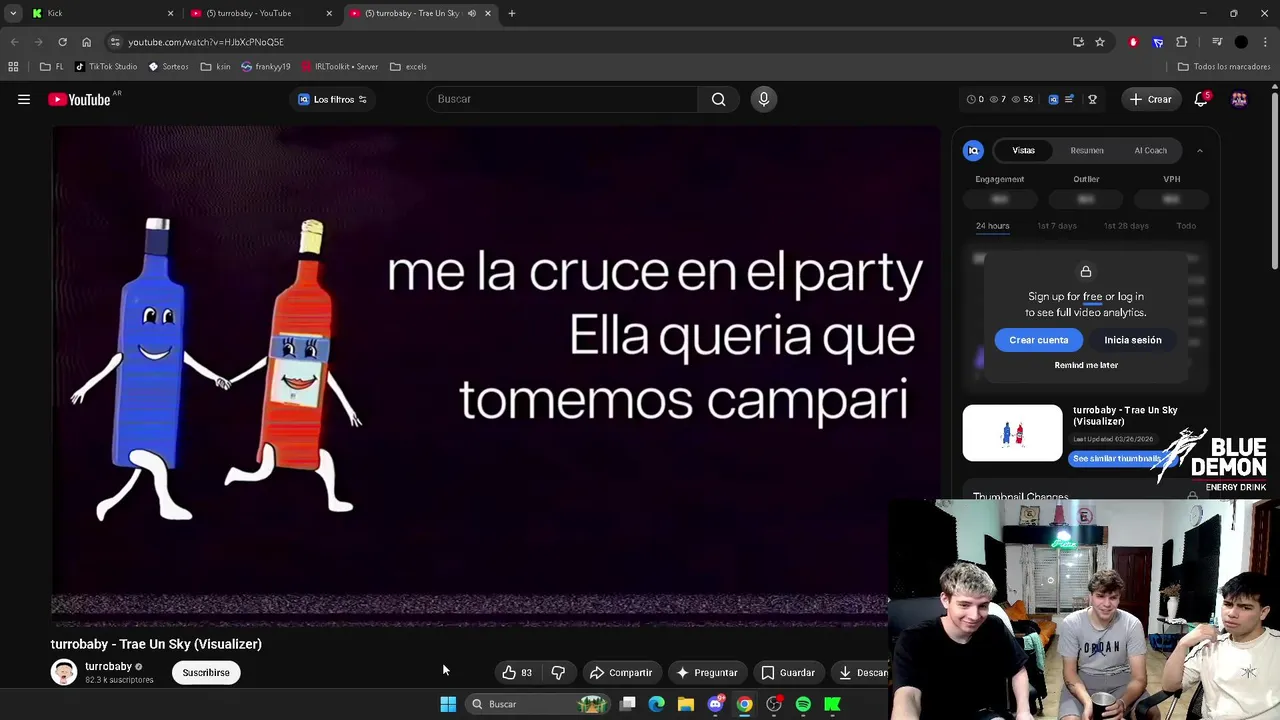Open the blue arrow extension icon
1280x720 pixels.
pos(1158,42)
